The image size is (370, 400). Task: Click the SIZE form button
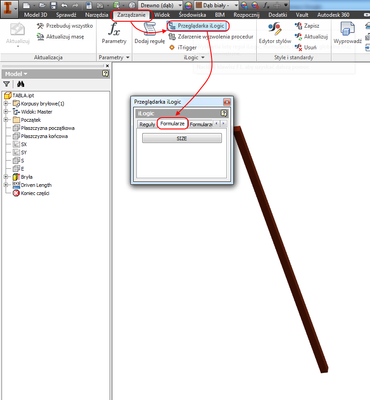pos(182,138)
